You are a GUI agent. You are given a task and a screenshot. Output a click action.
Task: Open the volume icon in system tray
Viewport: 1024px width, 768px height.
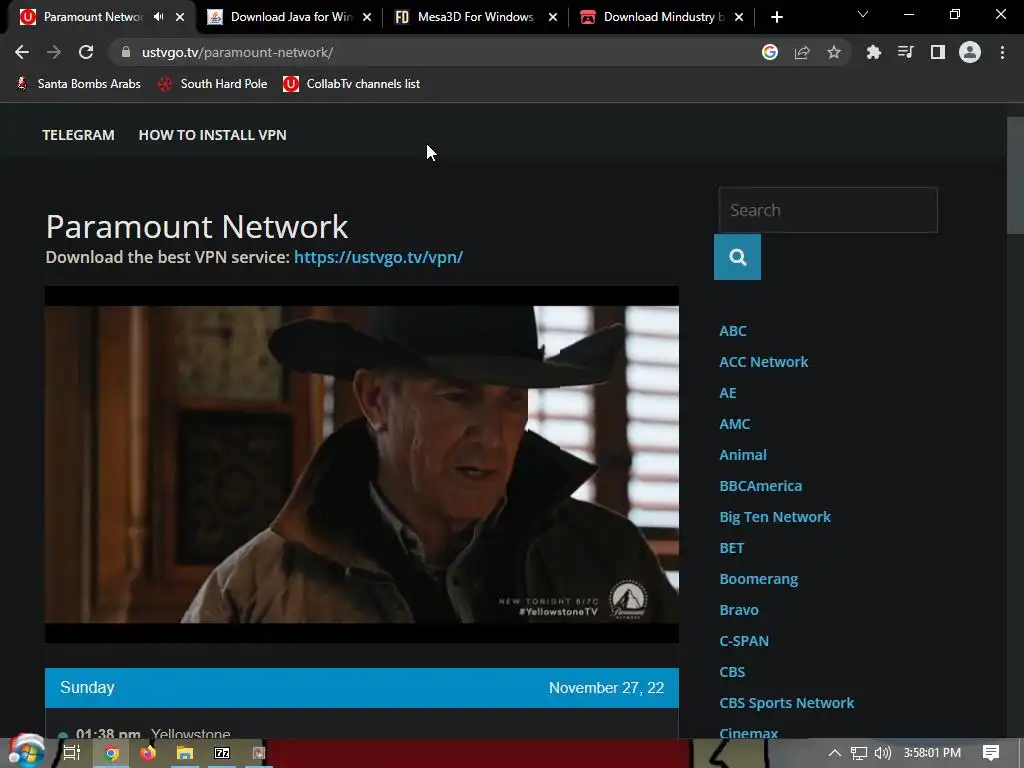click(882, 753)
